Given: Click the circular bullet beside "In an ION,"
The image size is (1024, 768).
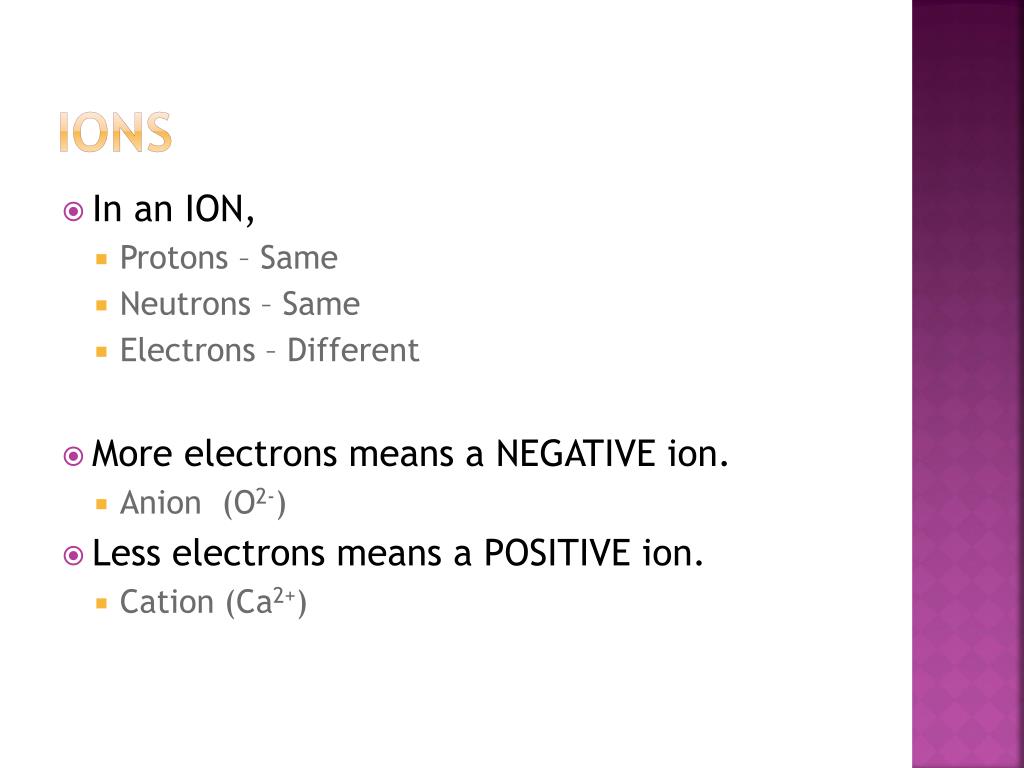Looking at the screenshot, I should [x=73, y=211].
